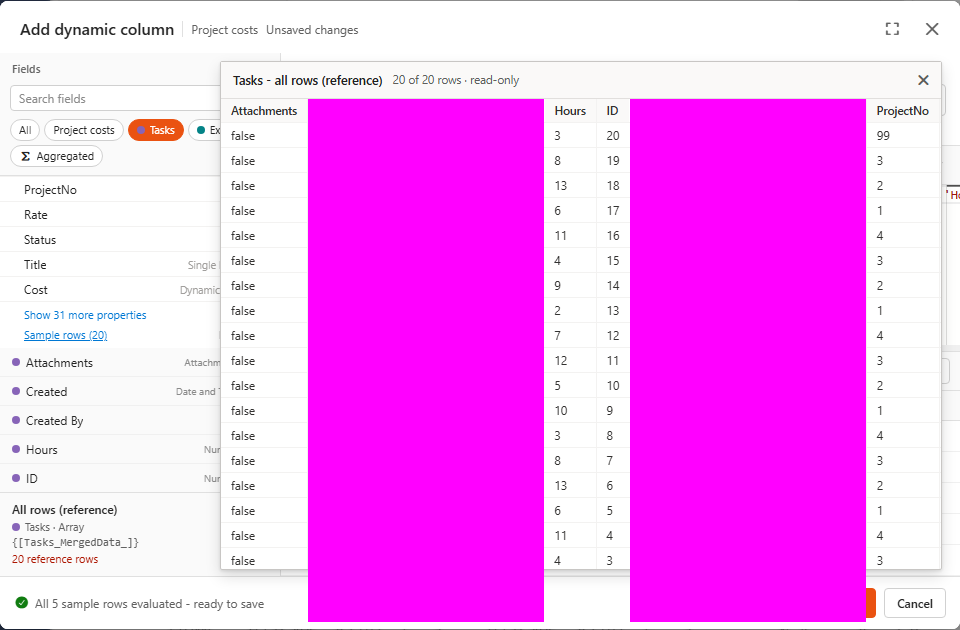
Task: Close the Tasks all rows reference popup
Action: (923, 80)
